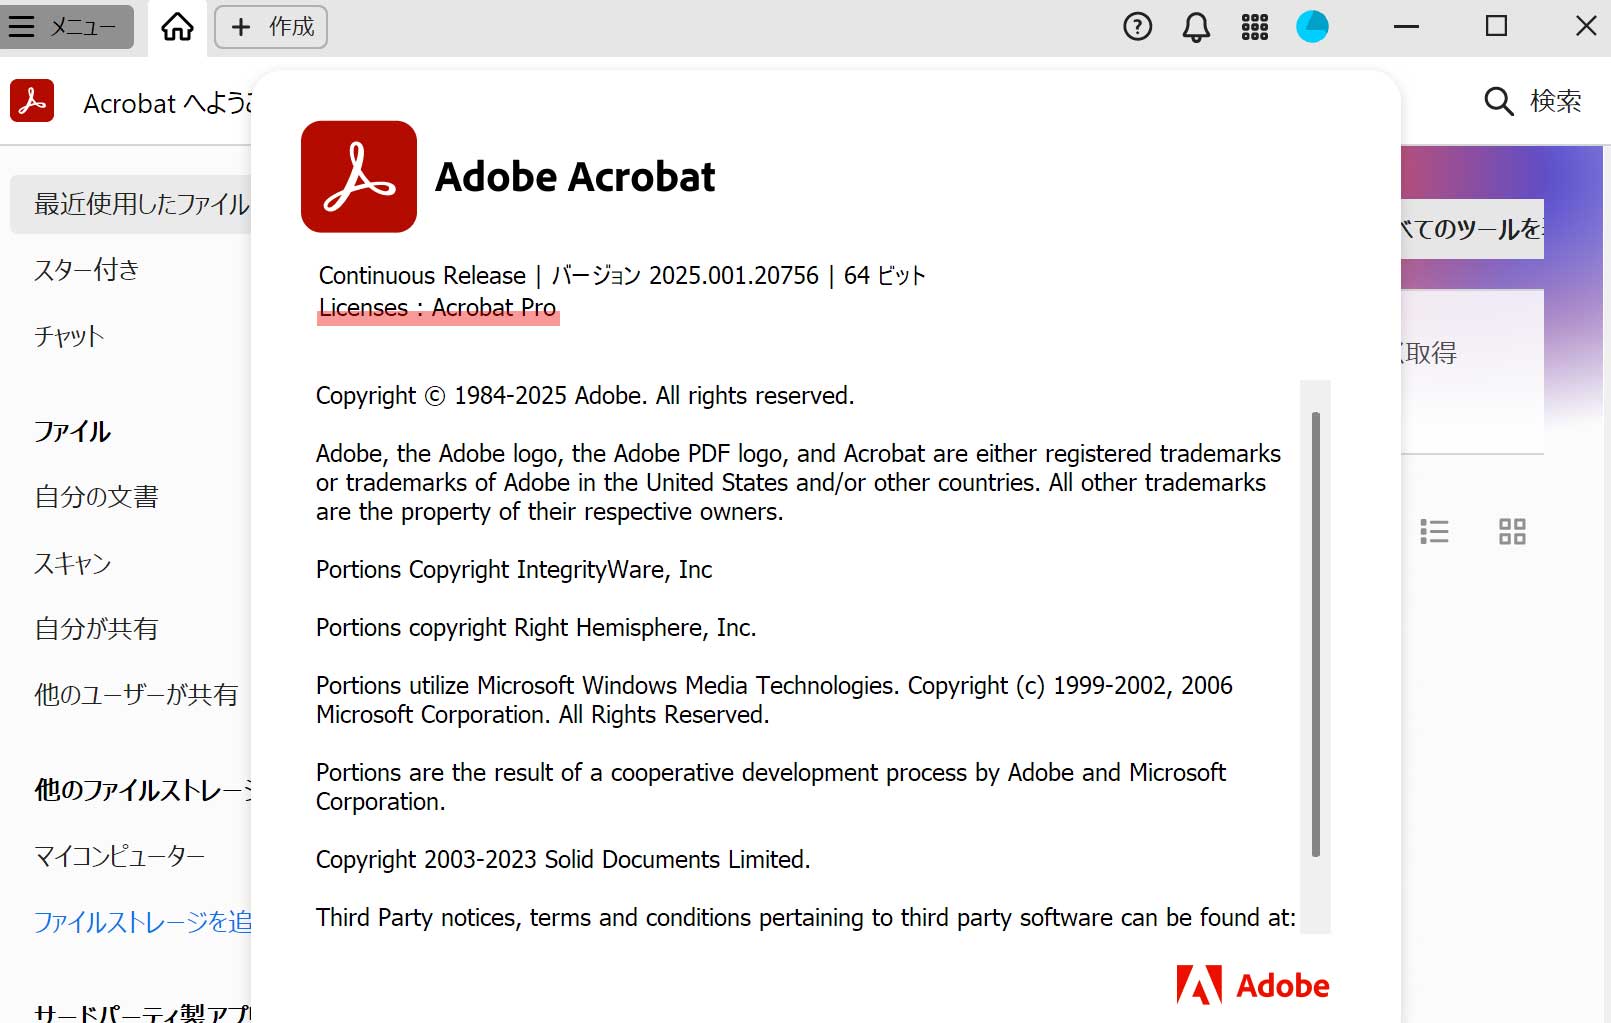Viewport: 1611px width, 1023px height.
Task: Open the Help question mark icon
Action: [1137, 27]
